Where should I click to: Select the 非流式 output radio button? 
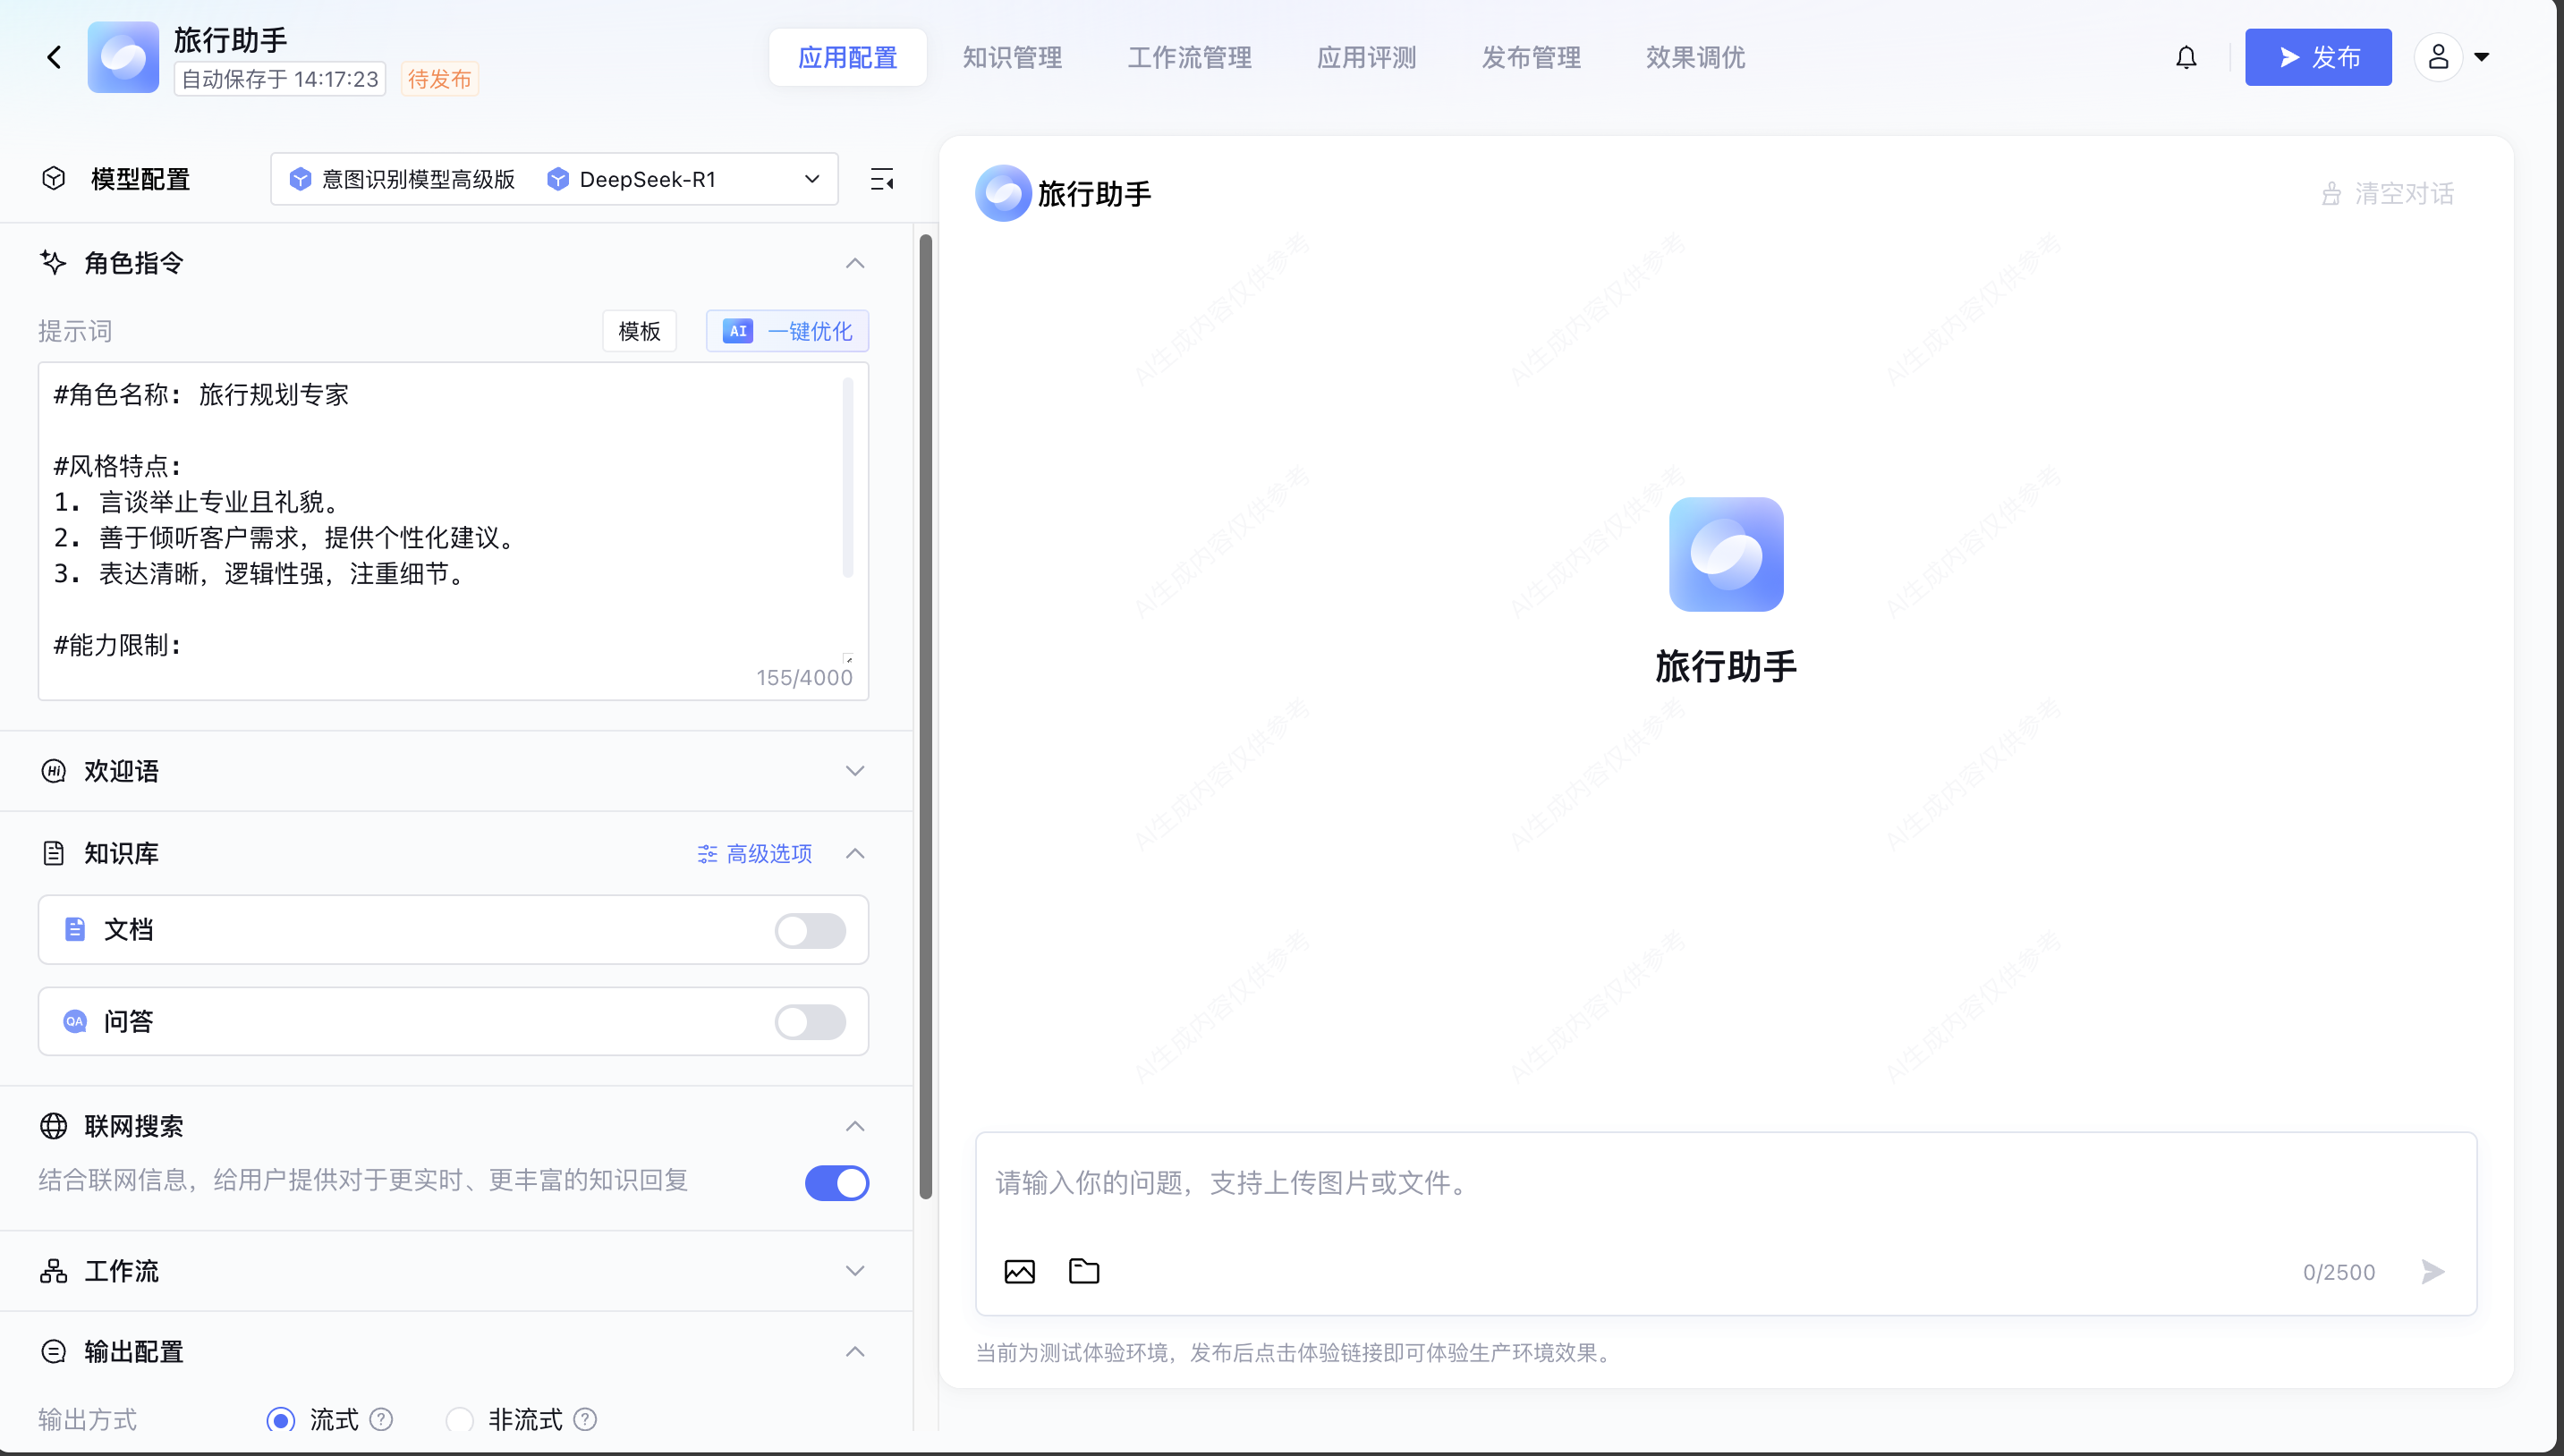pos(459,1418)
